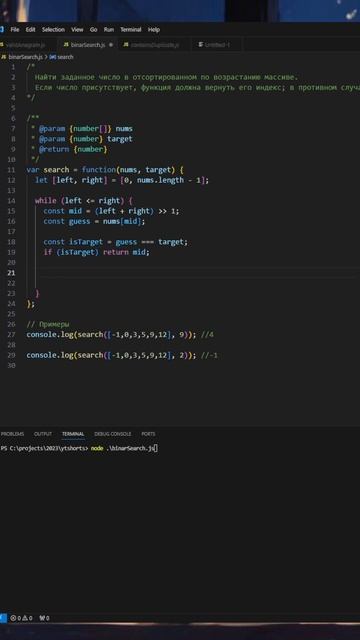The width and height of the screenshot is (360, 640).
Task: Click the 'let [left, right]' declaration line
Action: pyautogui.click(x=122, y=180)
